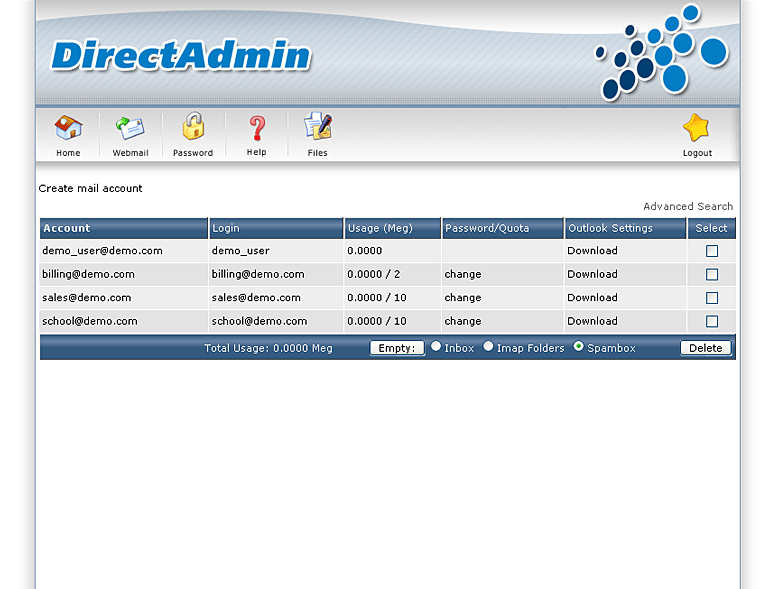The image size is (772, 589).
Task: Click the DirectAdmin logo
Action: coord(181,55)
